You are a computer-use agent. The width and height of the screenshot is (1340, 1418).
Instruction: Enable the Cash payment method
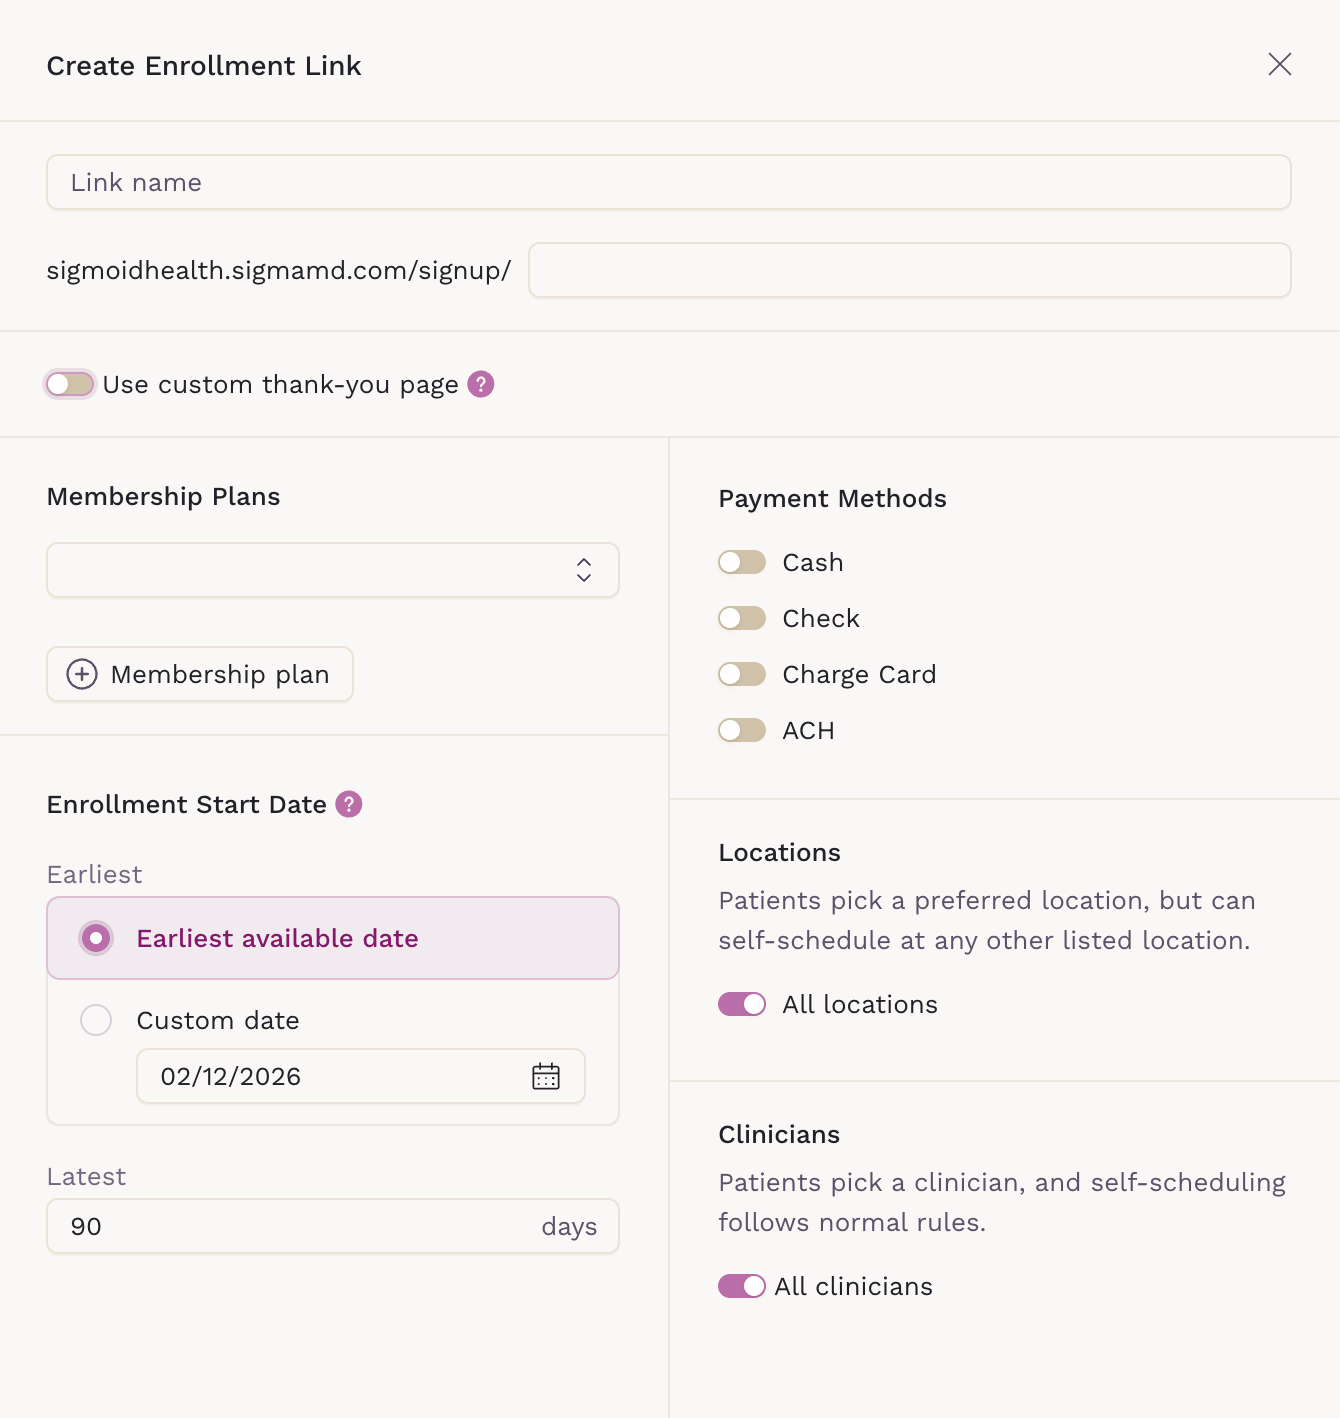click(x=742, y=562)
